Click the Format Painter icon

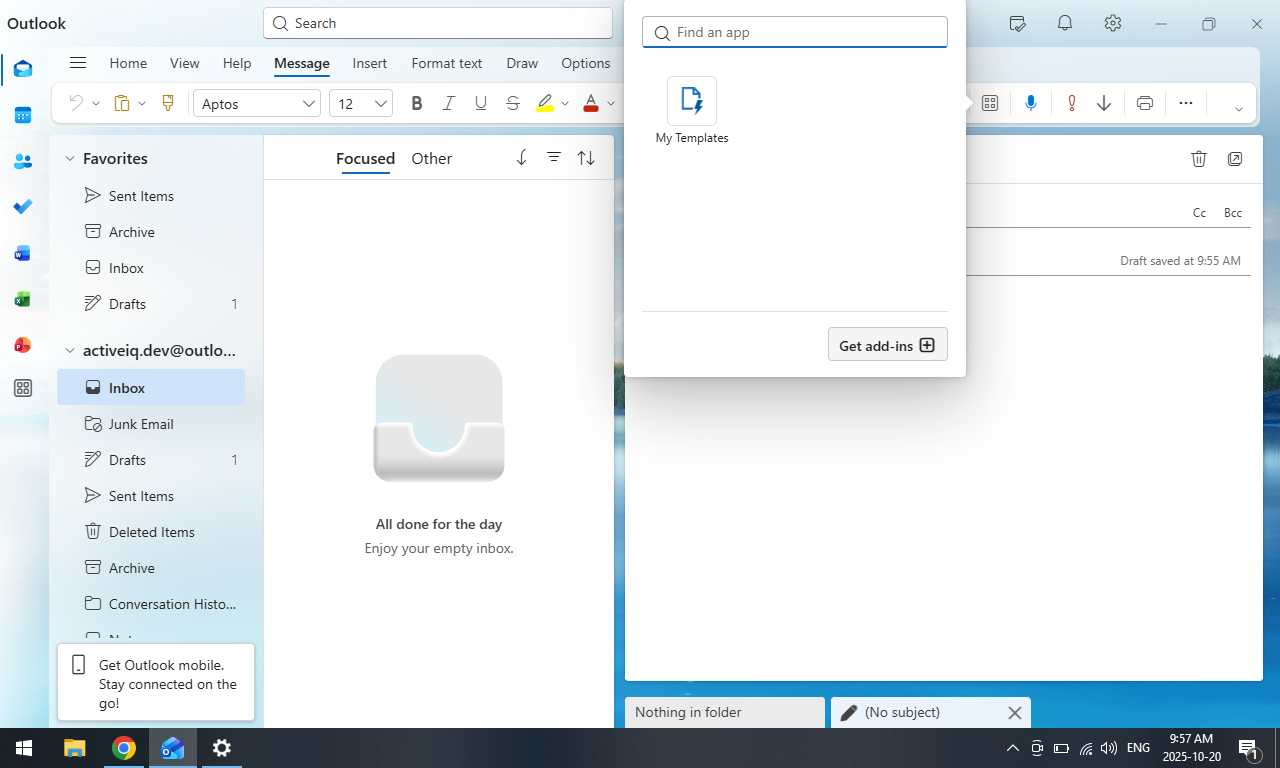point(168,103)
